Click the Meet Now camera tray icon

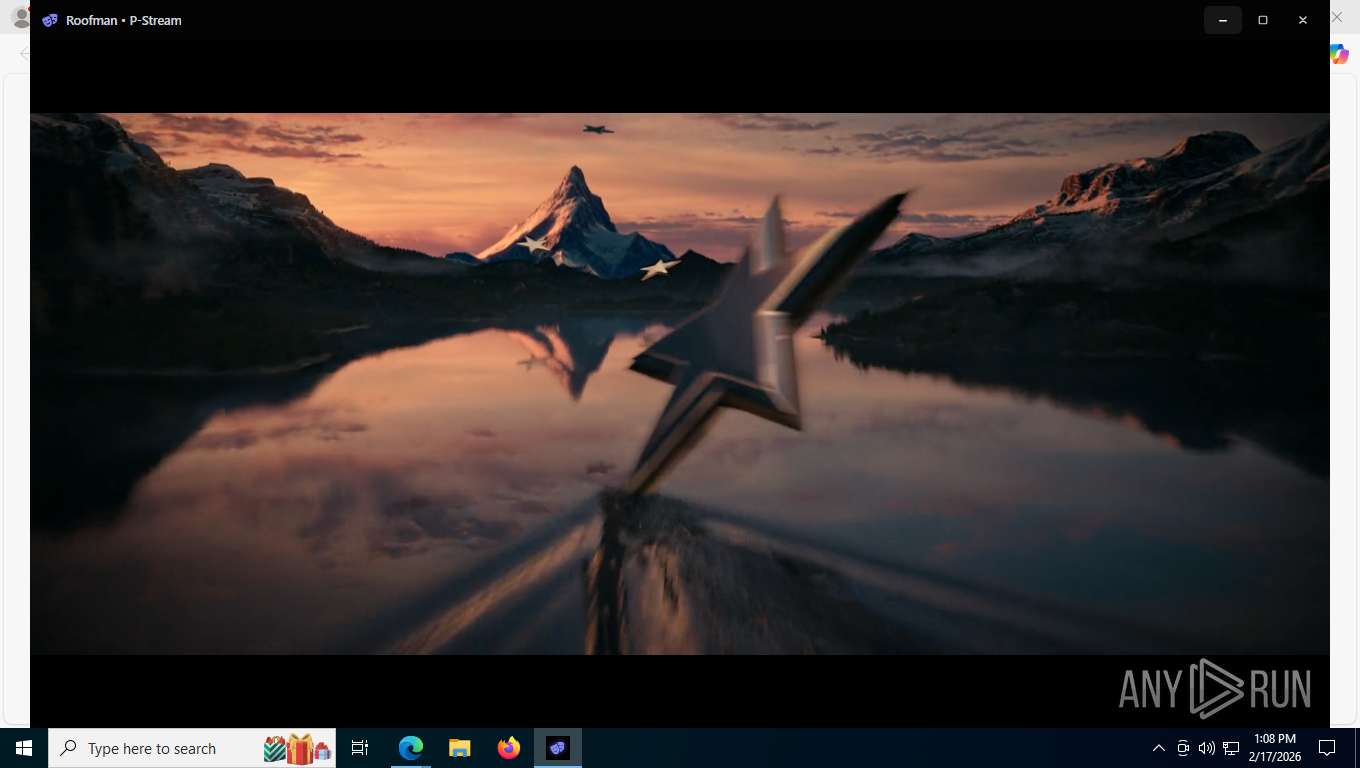click(1183, 748)
